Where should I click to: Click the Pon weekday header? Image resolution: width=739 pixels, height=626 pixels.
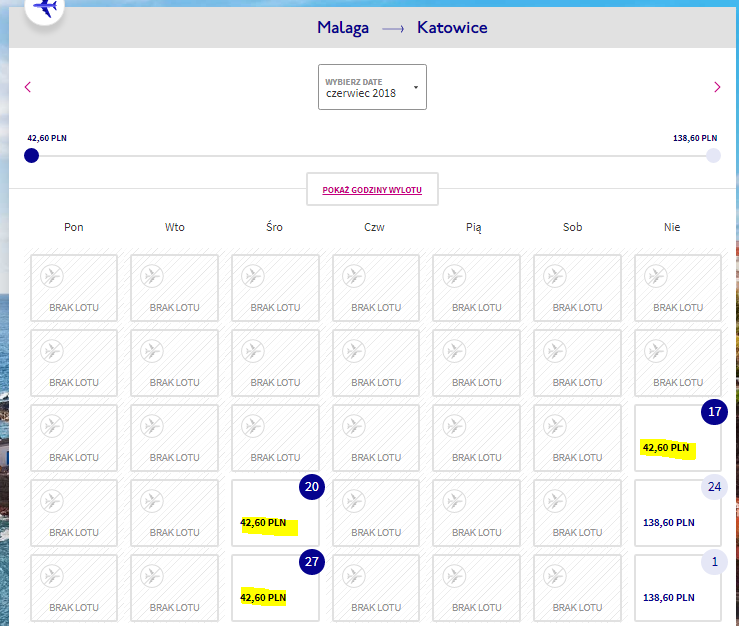coord(74,227)
